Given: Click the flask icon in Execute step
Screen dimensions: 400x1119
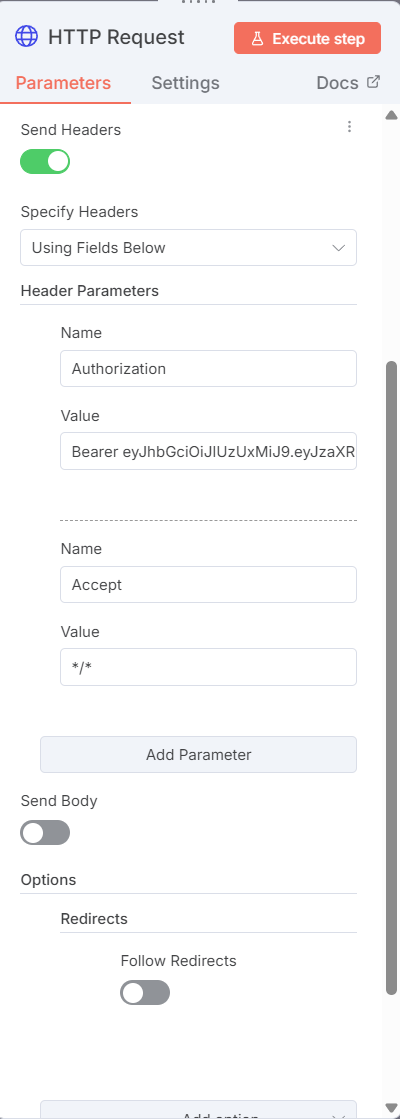Looking at the screenshot, I should (x=258, y=39).
